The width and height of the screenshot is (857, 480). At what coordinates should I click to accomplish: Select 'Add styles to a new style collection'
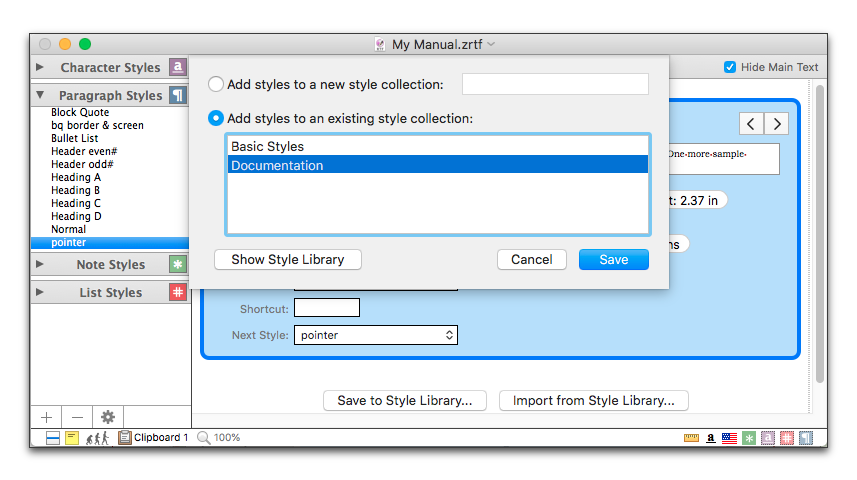click(216, 85)
